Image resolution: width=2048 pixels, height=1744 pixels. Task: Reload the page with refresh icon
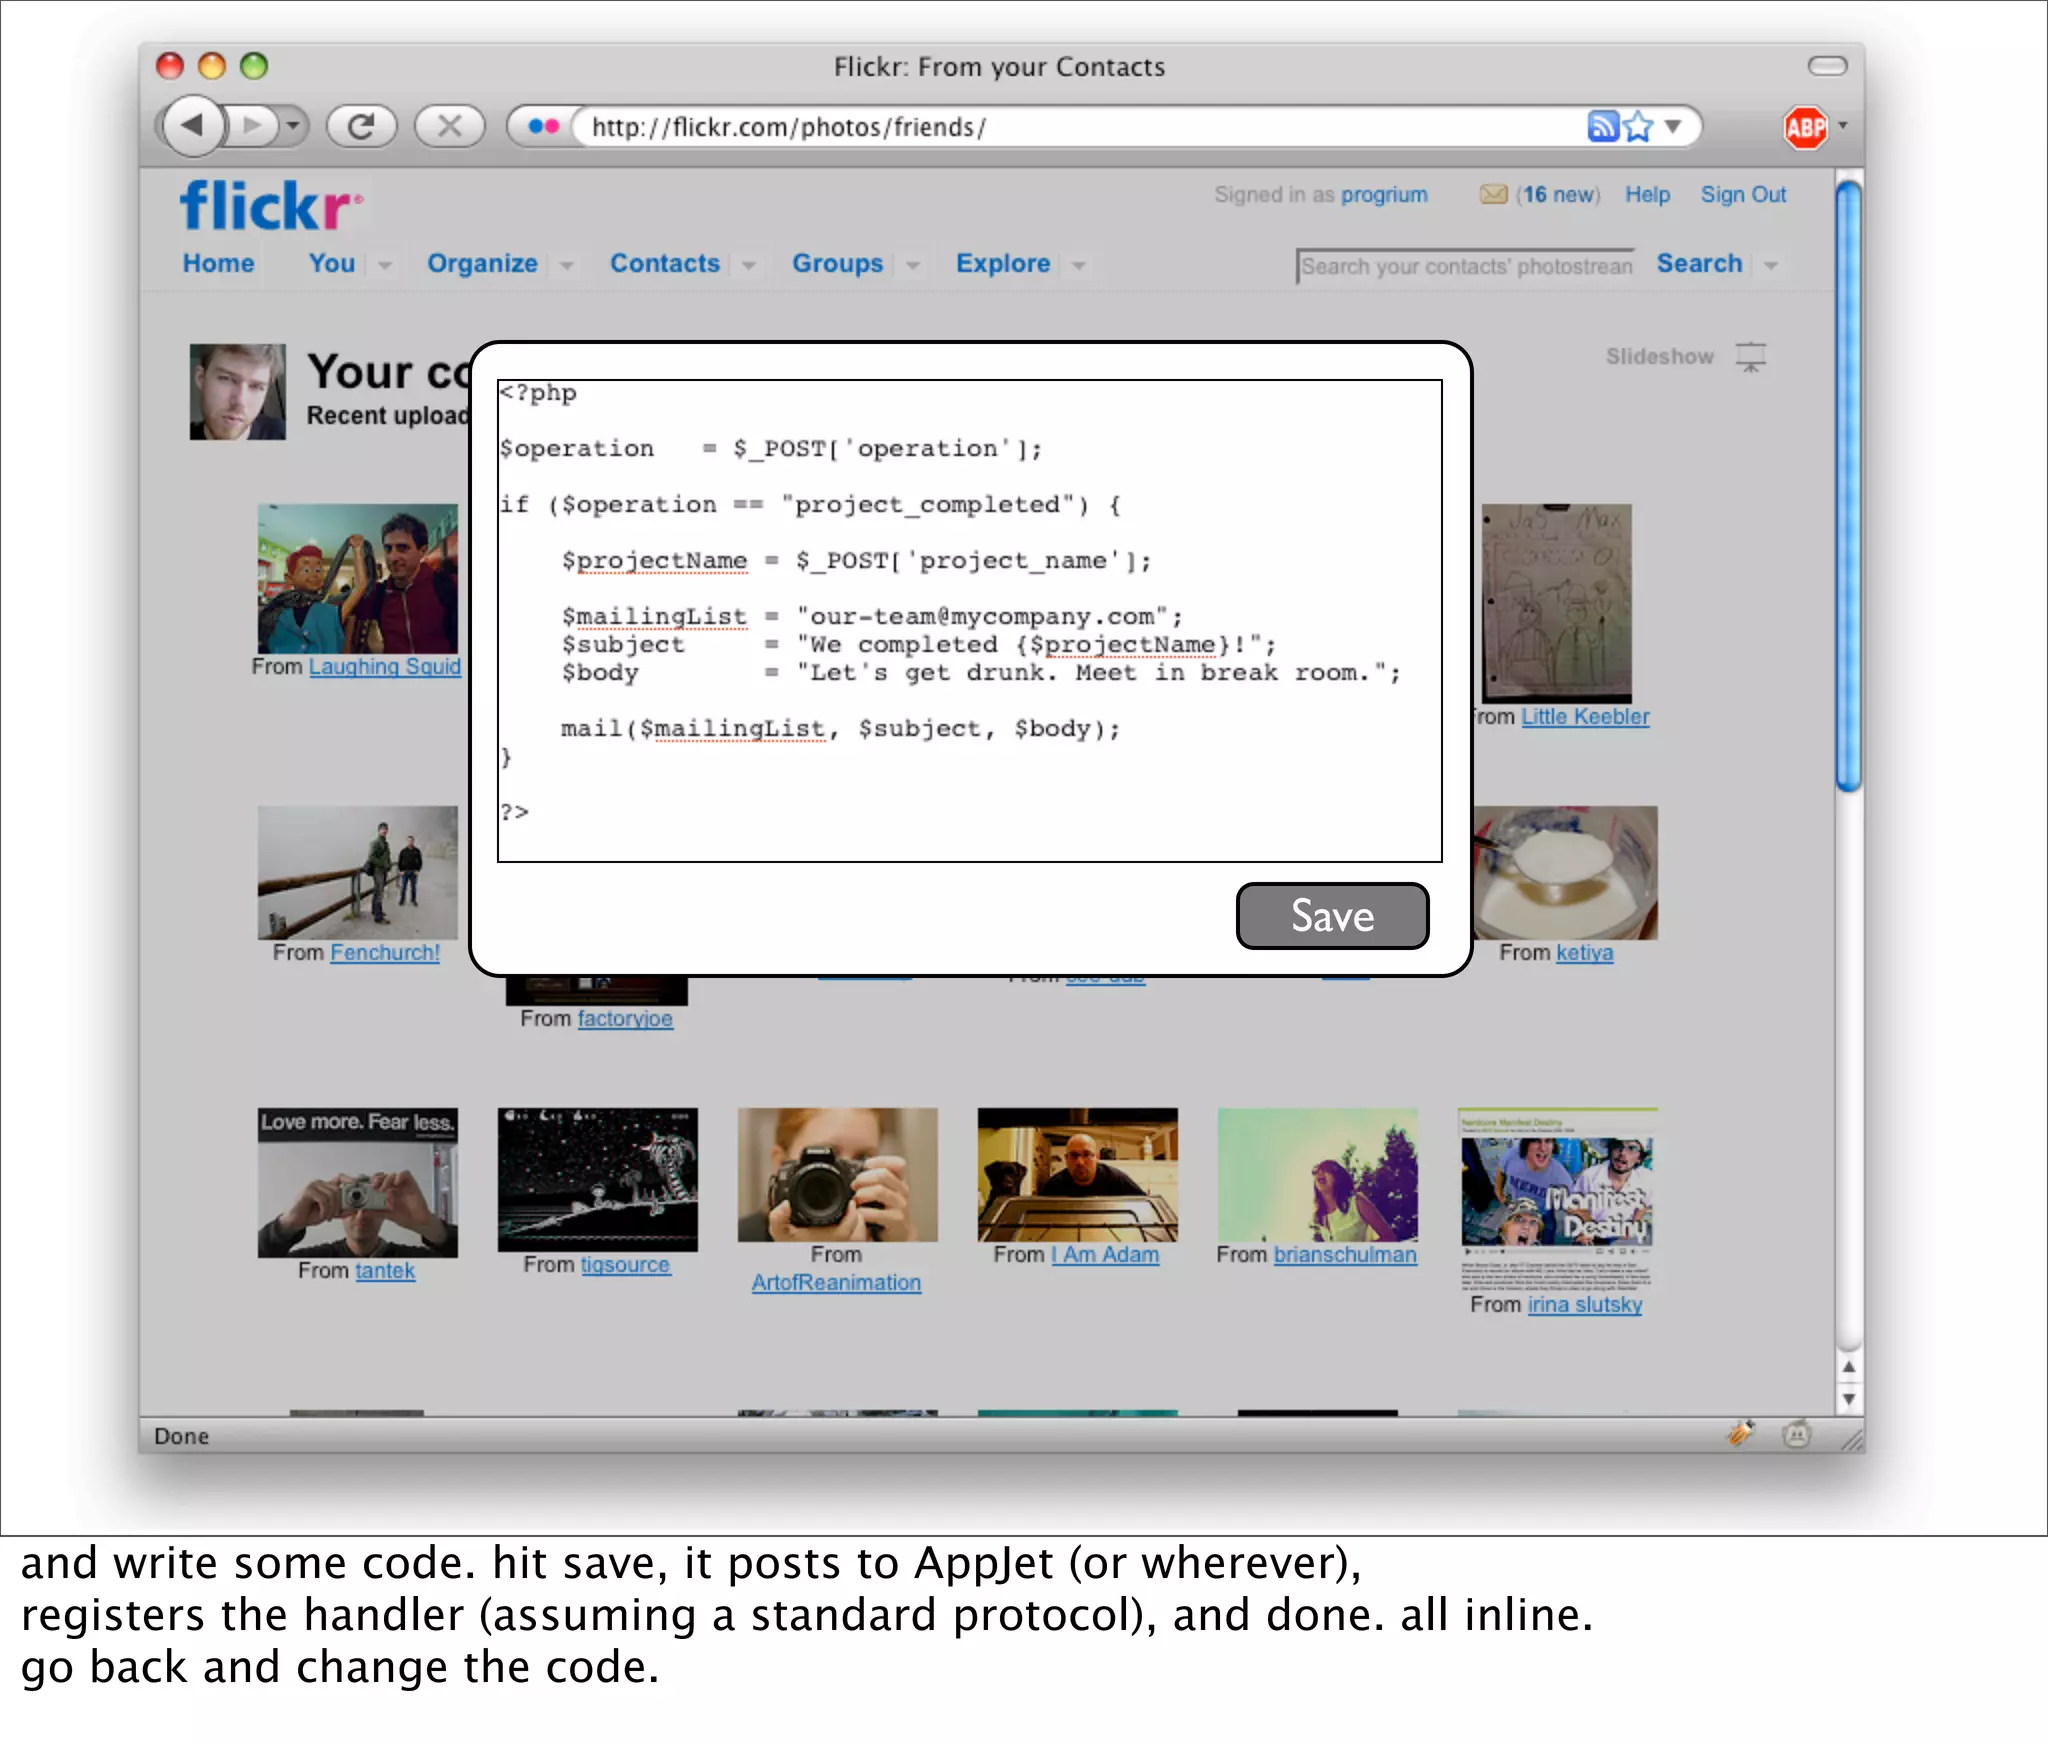tap(361, 126)
